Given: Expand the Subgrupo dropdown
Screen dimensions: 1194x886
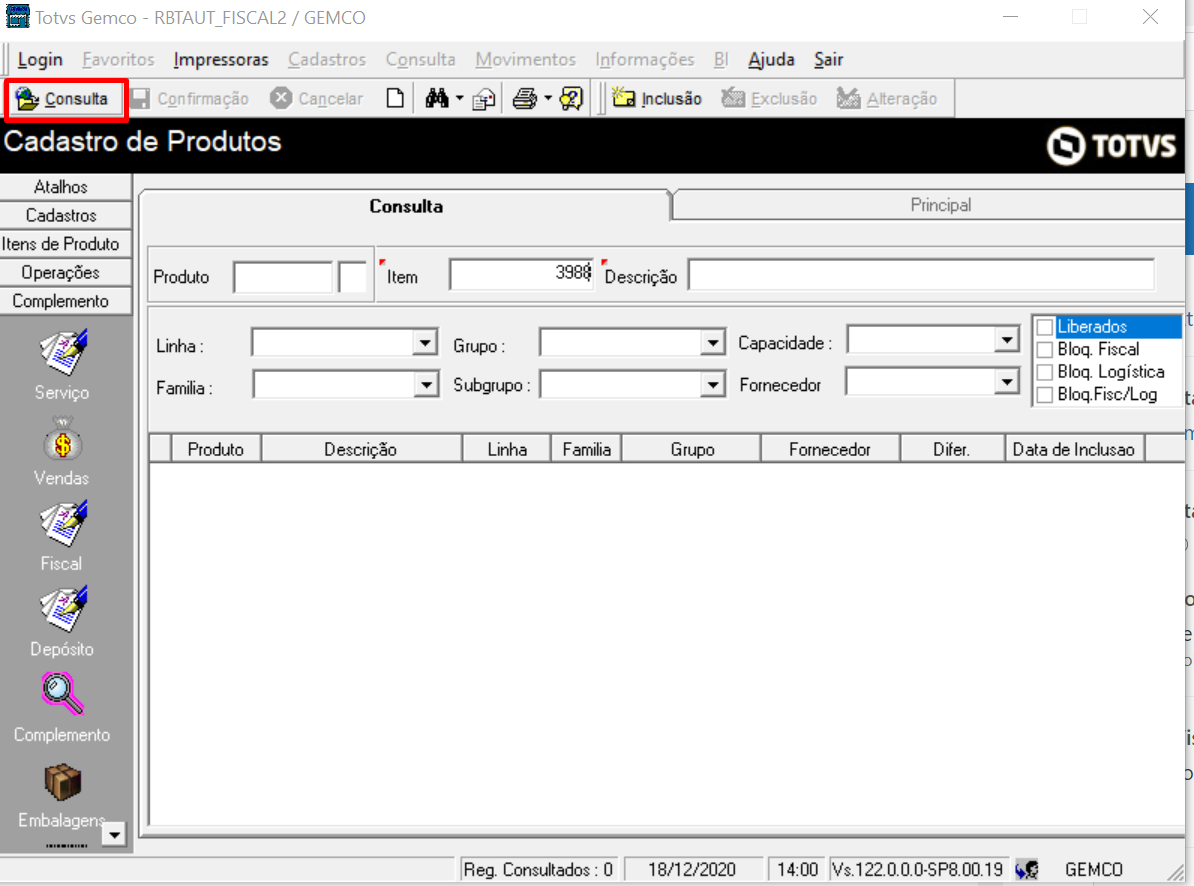Looking at the screenshot, I should point(712,385).
